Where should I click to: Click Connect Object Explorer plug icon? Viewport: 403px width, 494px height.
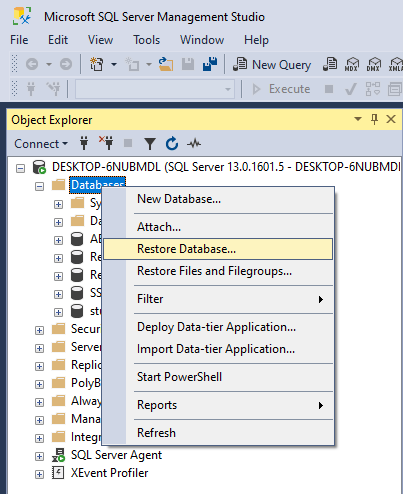(x=84, y=144)
